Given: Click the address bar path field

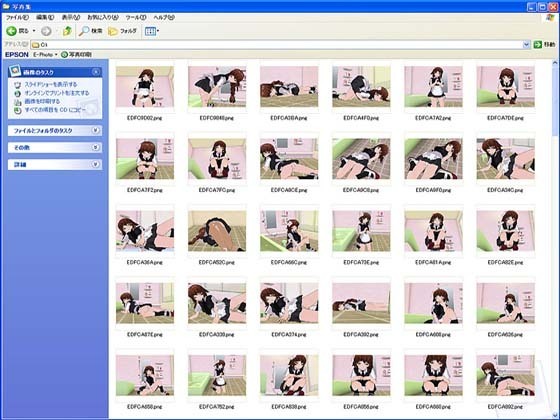Looking at the screenshot, I should pyautogui.click(x=280, y=45).
